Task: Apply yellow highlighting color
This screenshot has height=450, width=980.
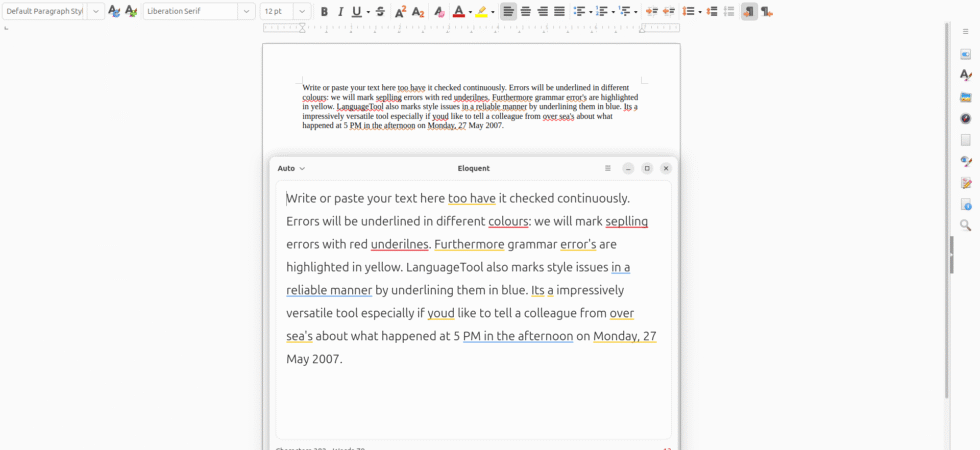Action: pos(481,11)
